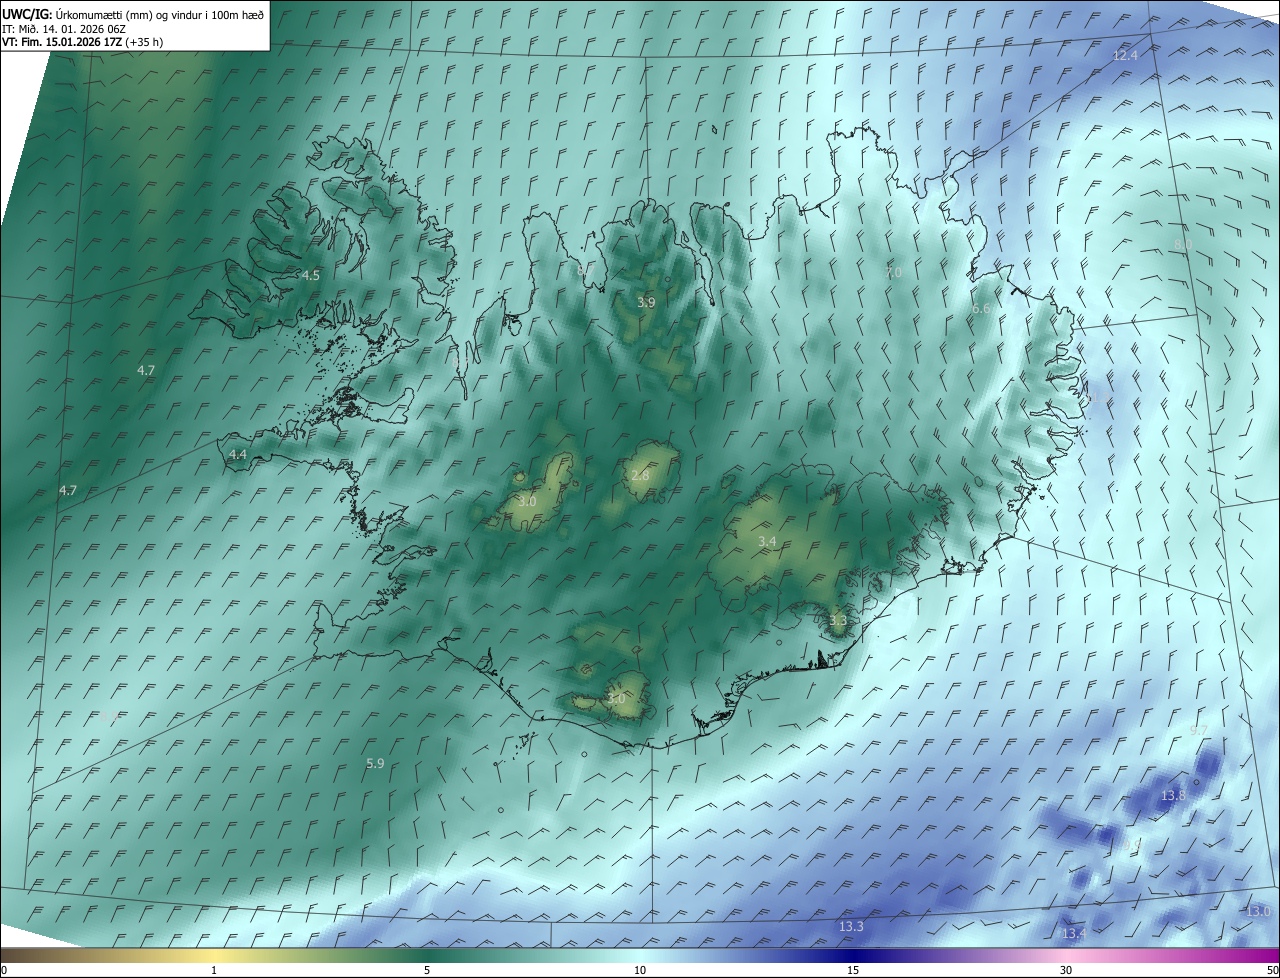Click the color bar directly above the 15 tick
Screen dimensions: 1280x978
[x=853, y=955]
